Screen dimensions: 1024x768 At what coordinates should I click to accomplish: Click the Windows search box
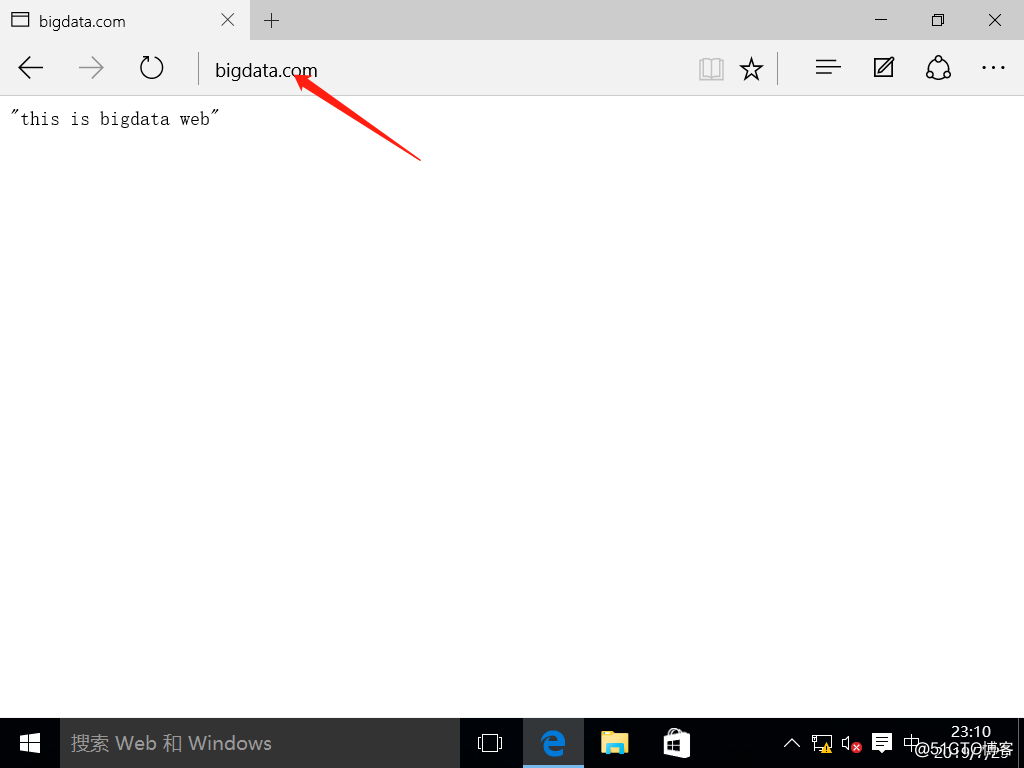[x=260, y=743]
